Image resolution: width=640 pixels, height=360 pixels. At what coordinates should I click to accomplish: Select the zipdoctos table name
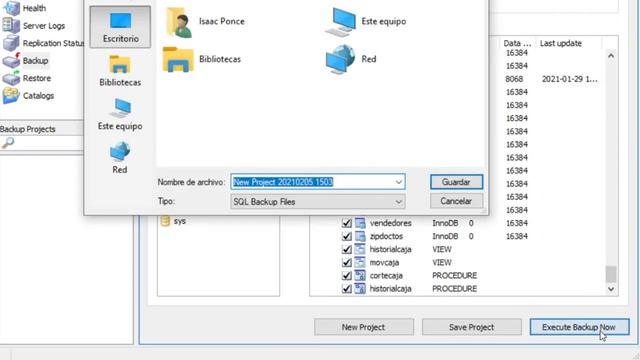coord(386,236)
